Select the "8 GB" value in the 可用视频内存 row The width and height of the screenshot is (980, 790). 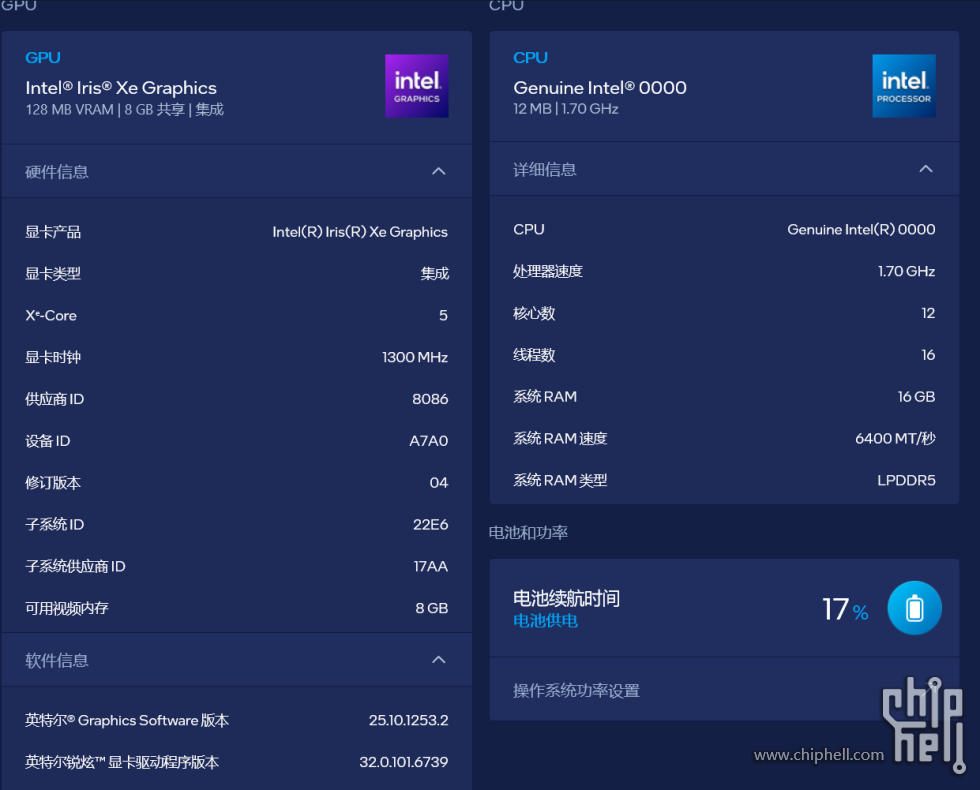432,608
